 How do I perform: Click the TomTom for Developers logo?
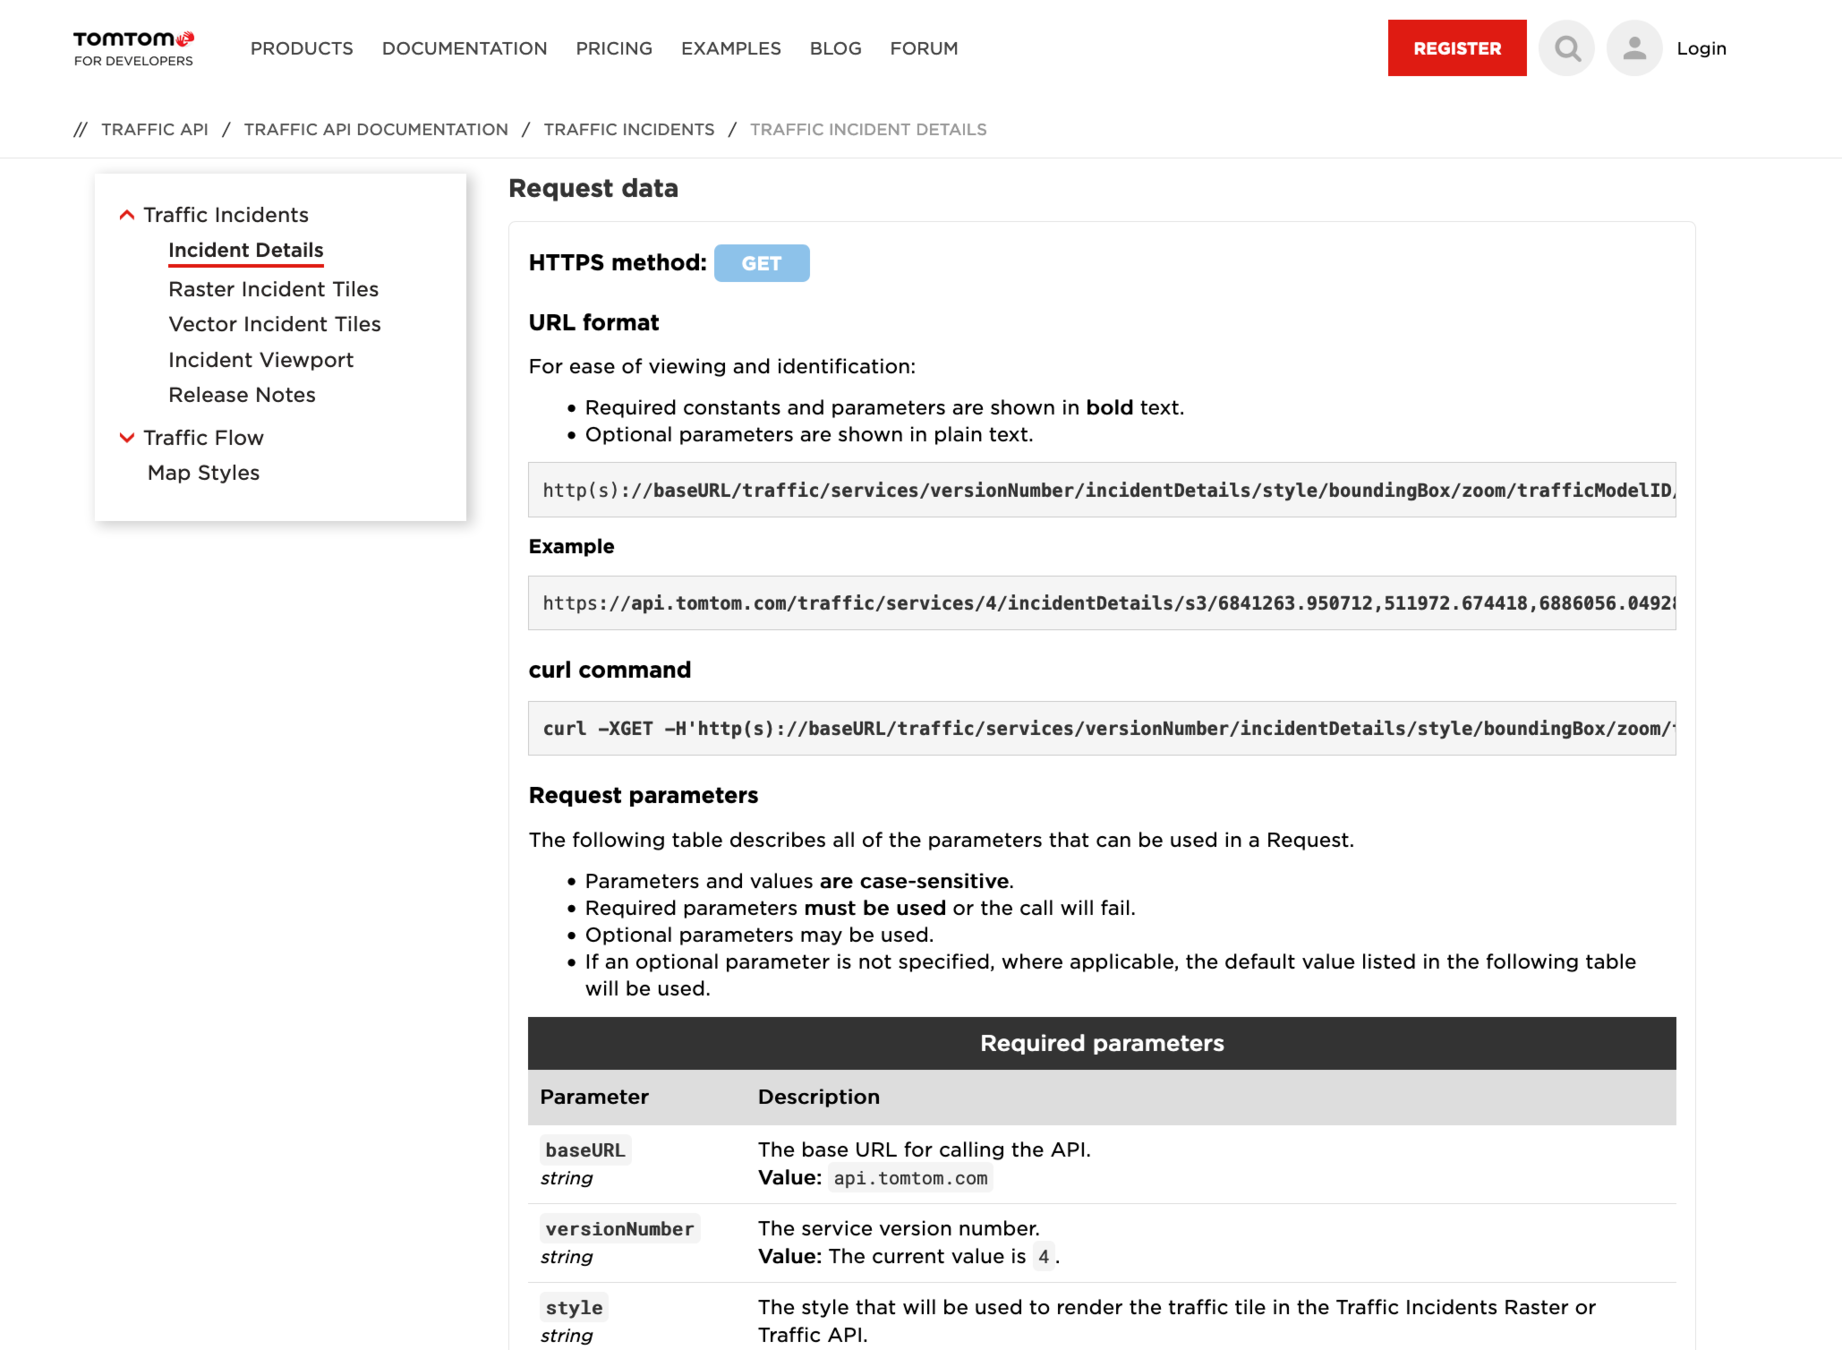pyautogui.click(x=134, y=48)
